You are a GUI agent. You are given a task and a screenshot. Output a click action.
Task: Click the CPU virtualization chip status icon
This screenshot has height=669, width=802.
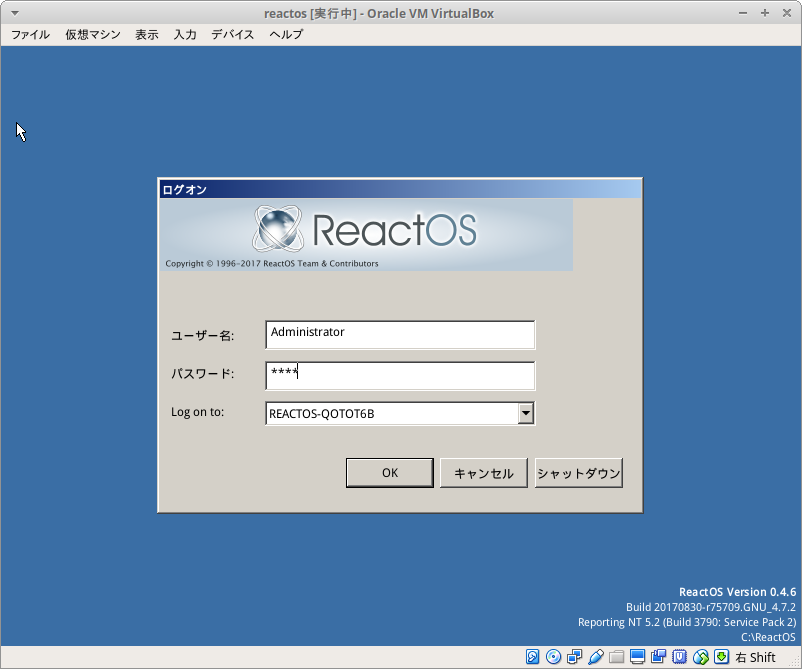click(679, 657)
